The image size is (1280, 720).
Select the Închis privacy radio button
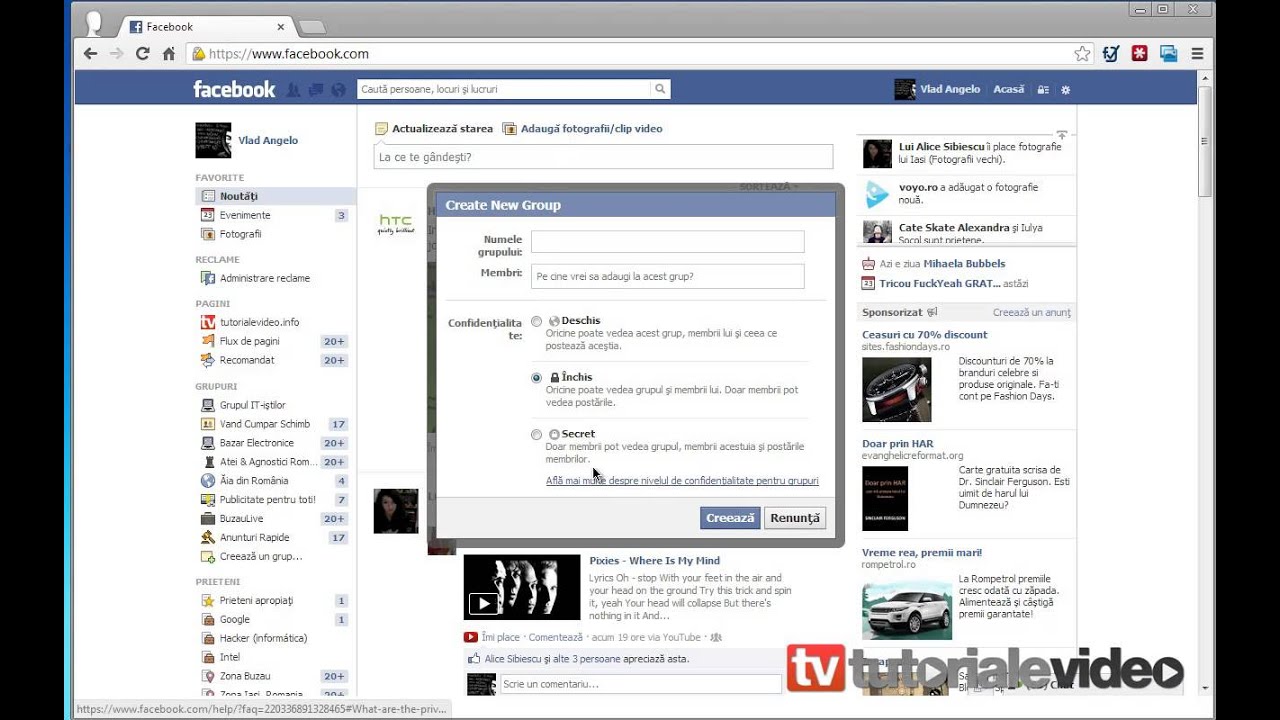537,378
